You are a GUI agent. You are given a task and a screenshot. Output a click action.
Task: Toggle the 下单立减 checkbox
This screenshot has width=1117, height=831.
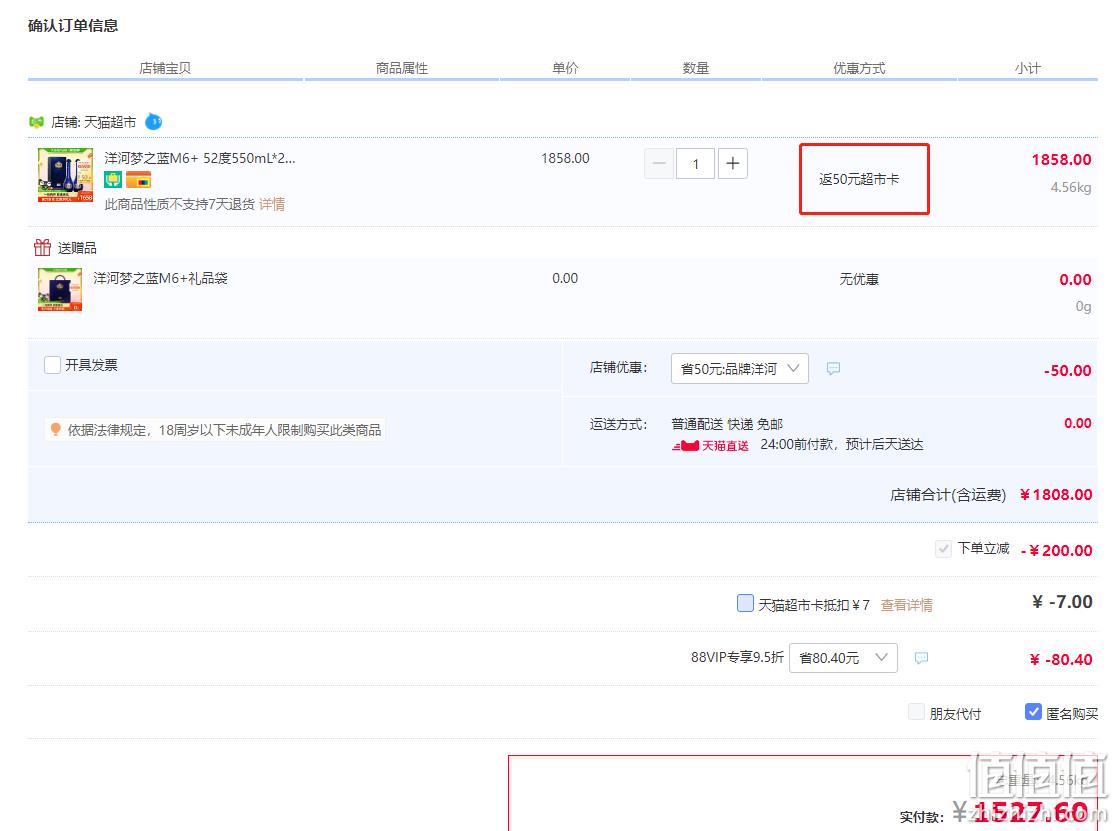pos(943,548)
